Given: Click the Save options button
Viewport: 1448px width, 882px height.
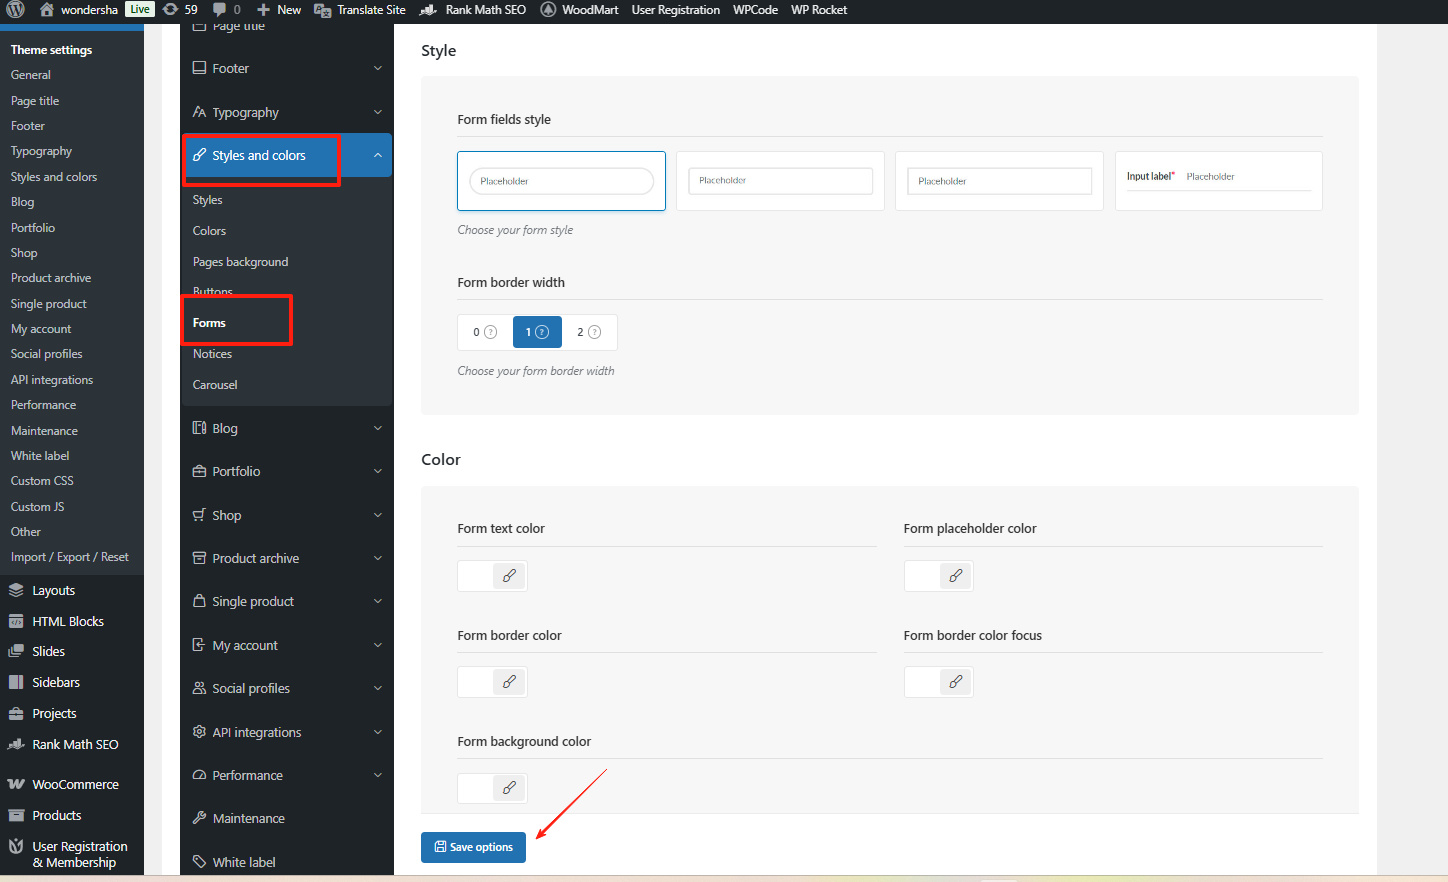Looking at the screenshot, I should pos(473,847).
